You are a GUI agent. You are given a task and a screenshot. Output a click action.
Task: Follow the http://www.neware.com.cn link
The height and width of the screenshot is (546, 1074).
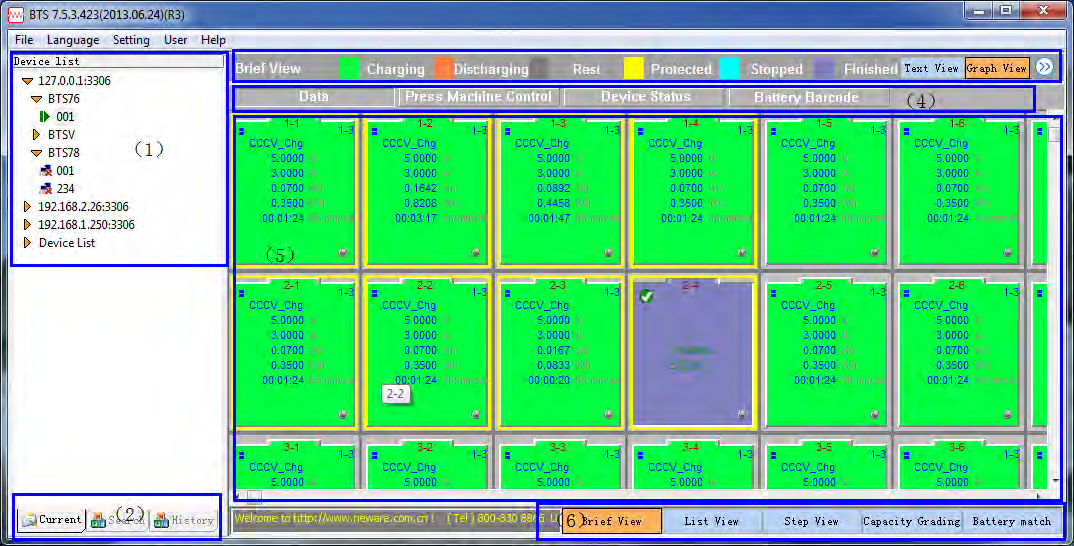(x=363, y=518)
